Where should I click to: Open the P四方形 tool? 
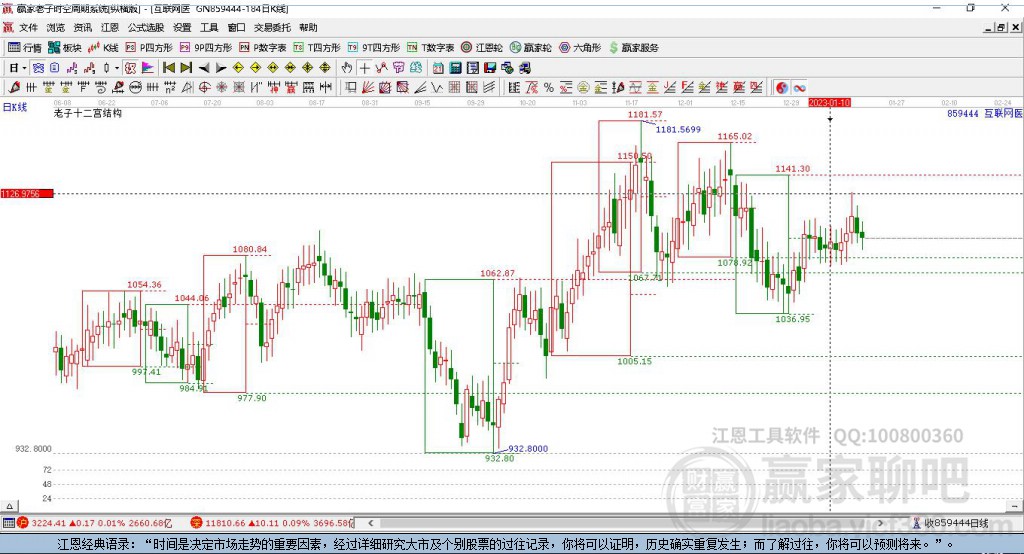[149, 48]
